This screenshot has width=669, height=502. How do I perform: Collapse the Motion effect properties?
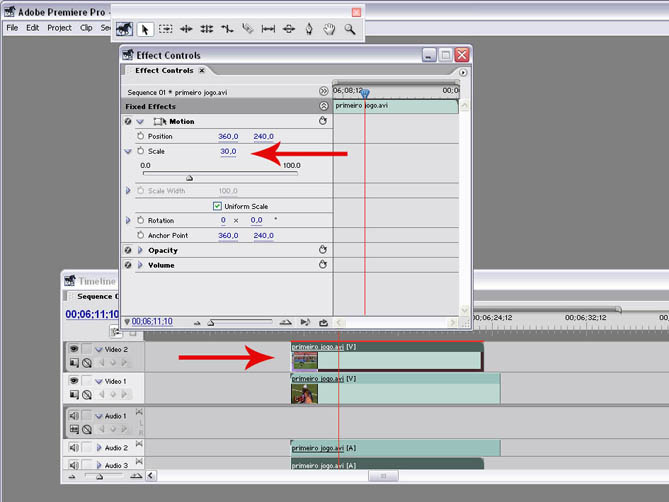(140, 121)
